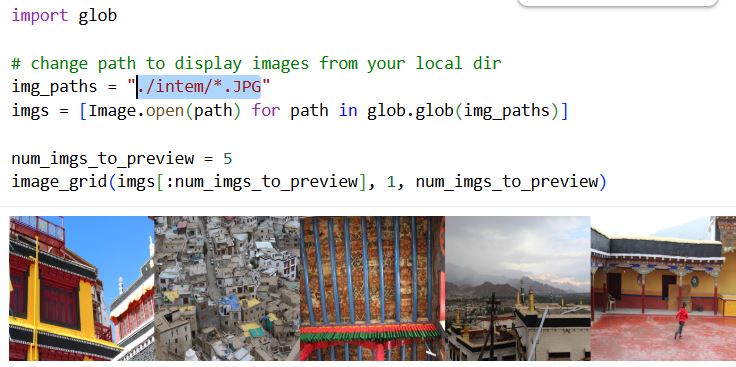The width and height of the screenshot is (736, 367).
Task: Click the 'imgs' variable at line start
Action: point(30,111)
